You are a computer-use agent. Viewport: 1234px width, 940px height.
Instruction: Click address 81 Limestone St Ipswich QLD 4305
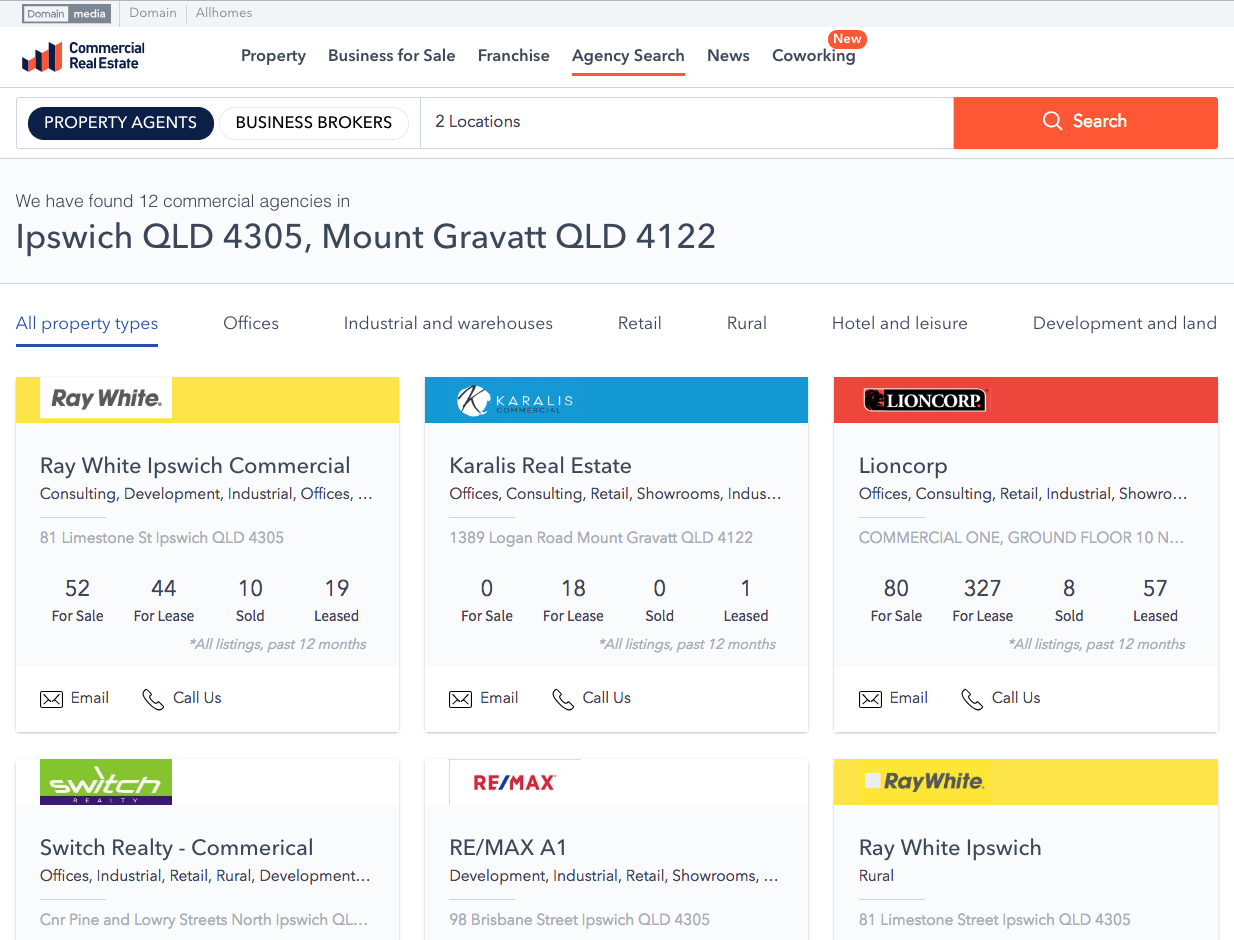(x=162, y=537)
